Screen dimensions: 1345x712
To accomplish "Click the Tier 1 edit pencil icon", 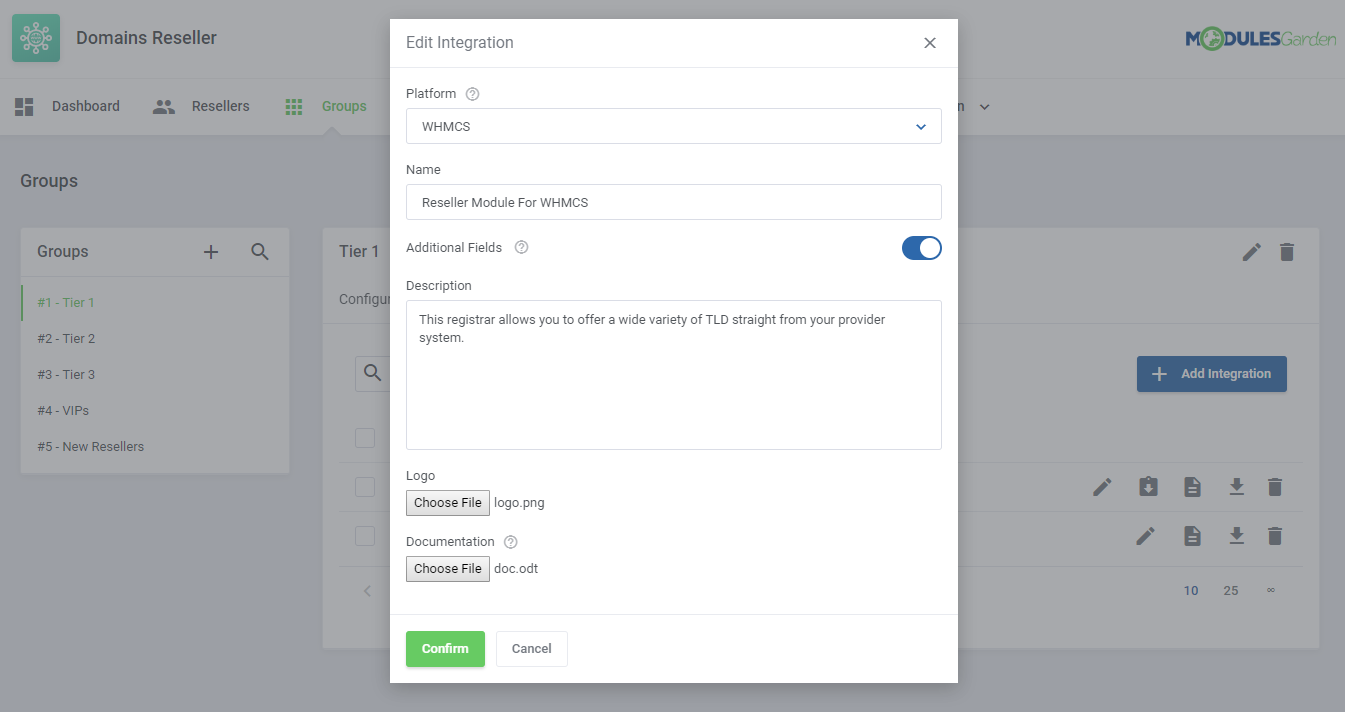I will pos(1251,252).
